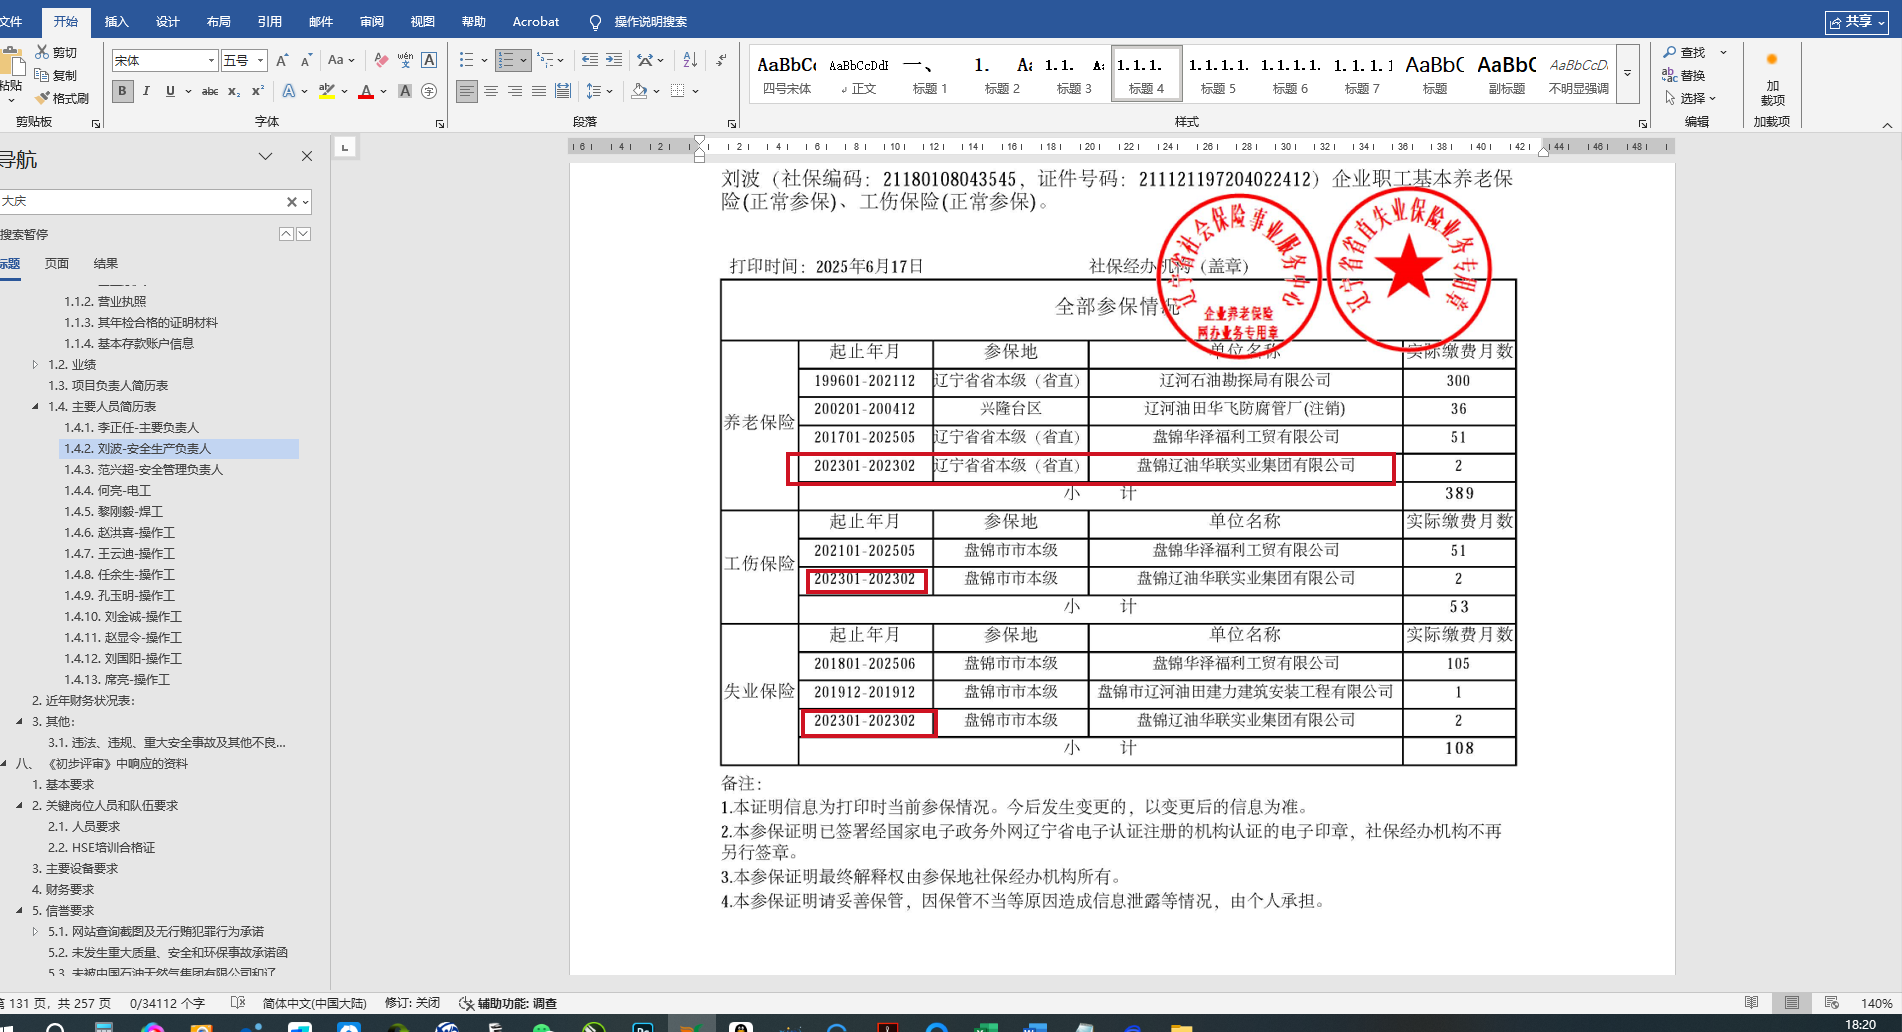
Task: Toggle strikethrough formatting
Action: pos(210,91)
